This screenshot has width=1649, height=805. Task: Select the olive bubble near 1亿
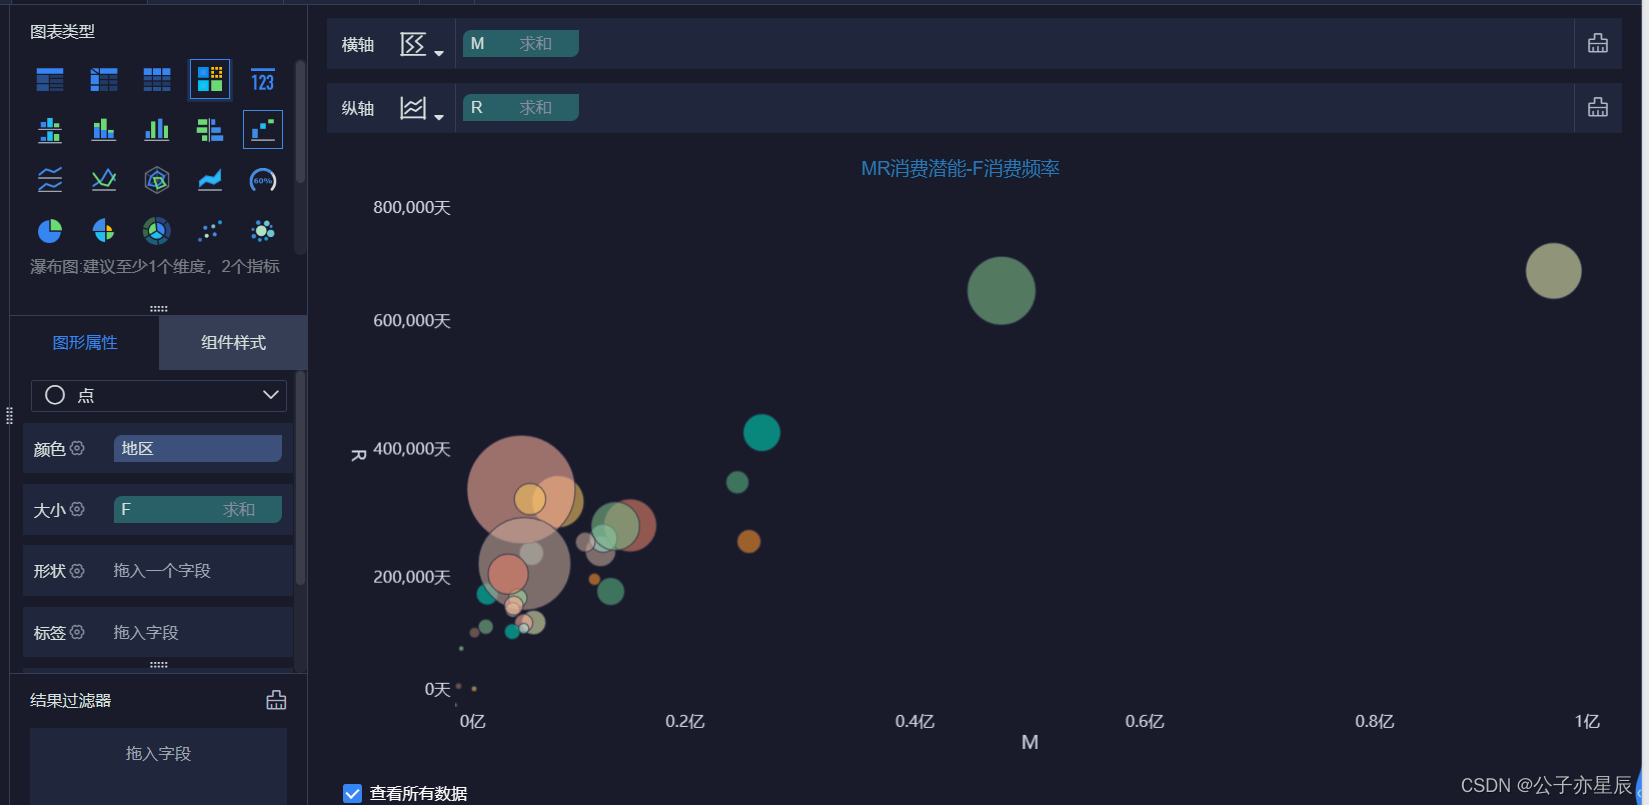[1553, 271]
